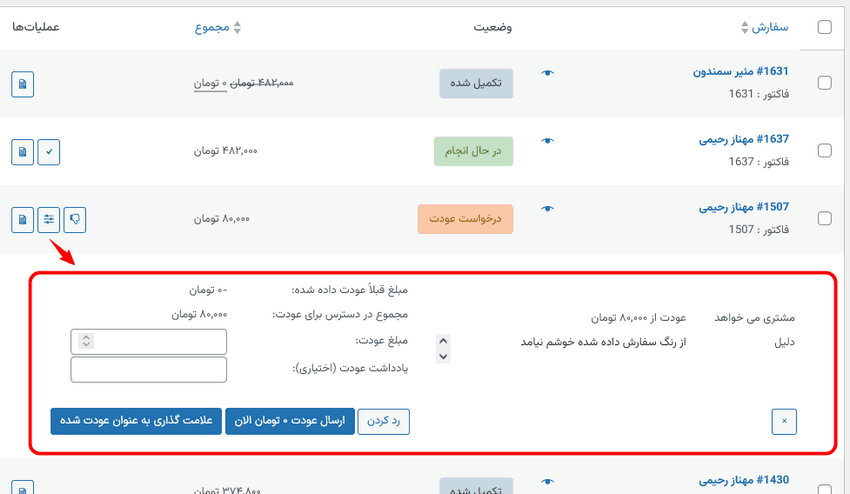Click total ۴۸۲,۰۰۰ تومان of order 1637
The height and width of the screenshot is (494, 850).
226,151
